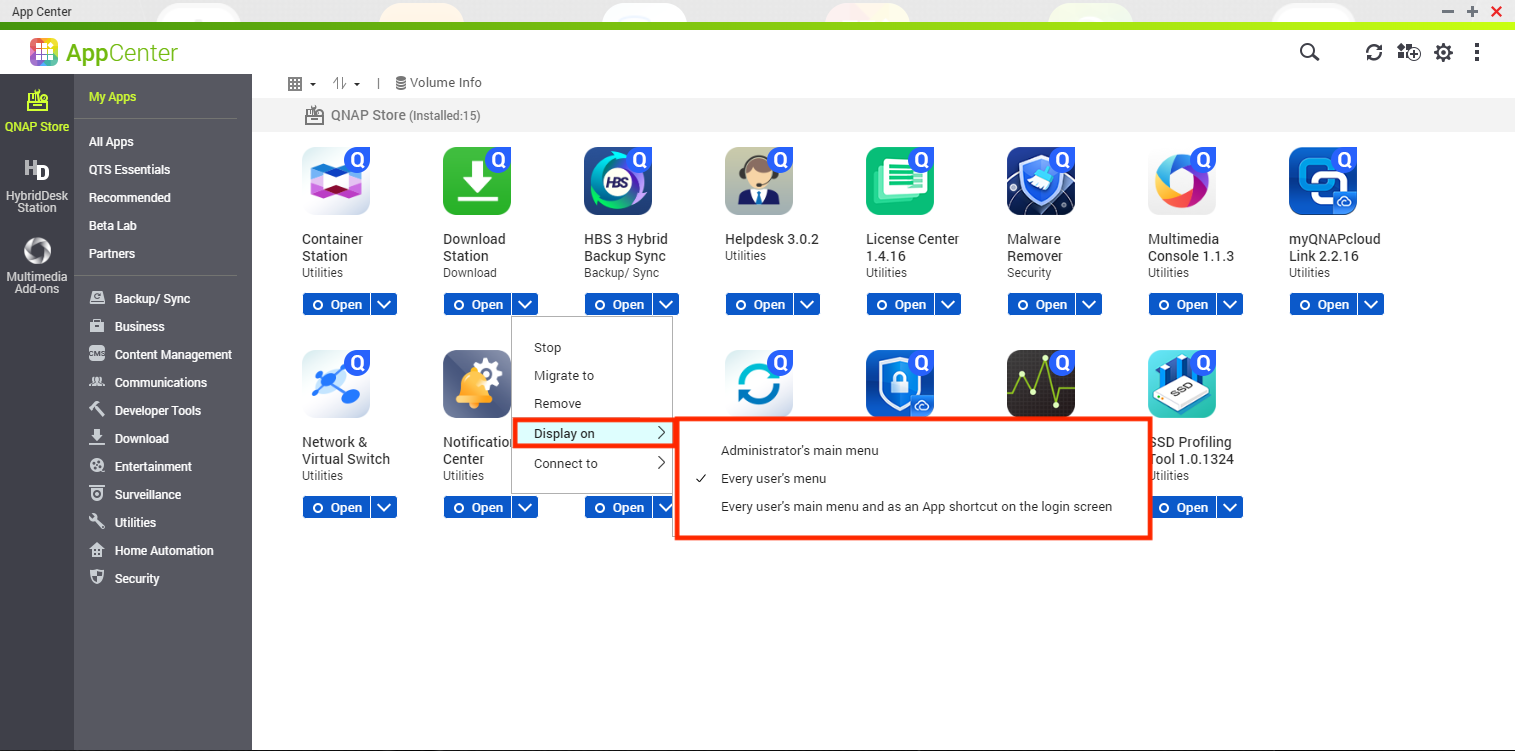
Task: Click the Container Station app icon
Action: [x=336, y=181]
